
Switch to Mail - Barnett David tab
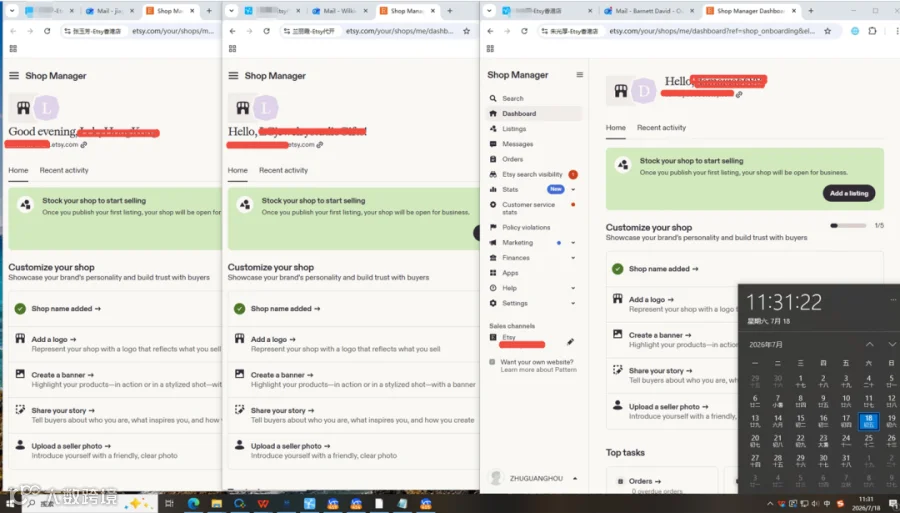649,11
